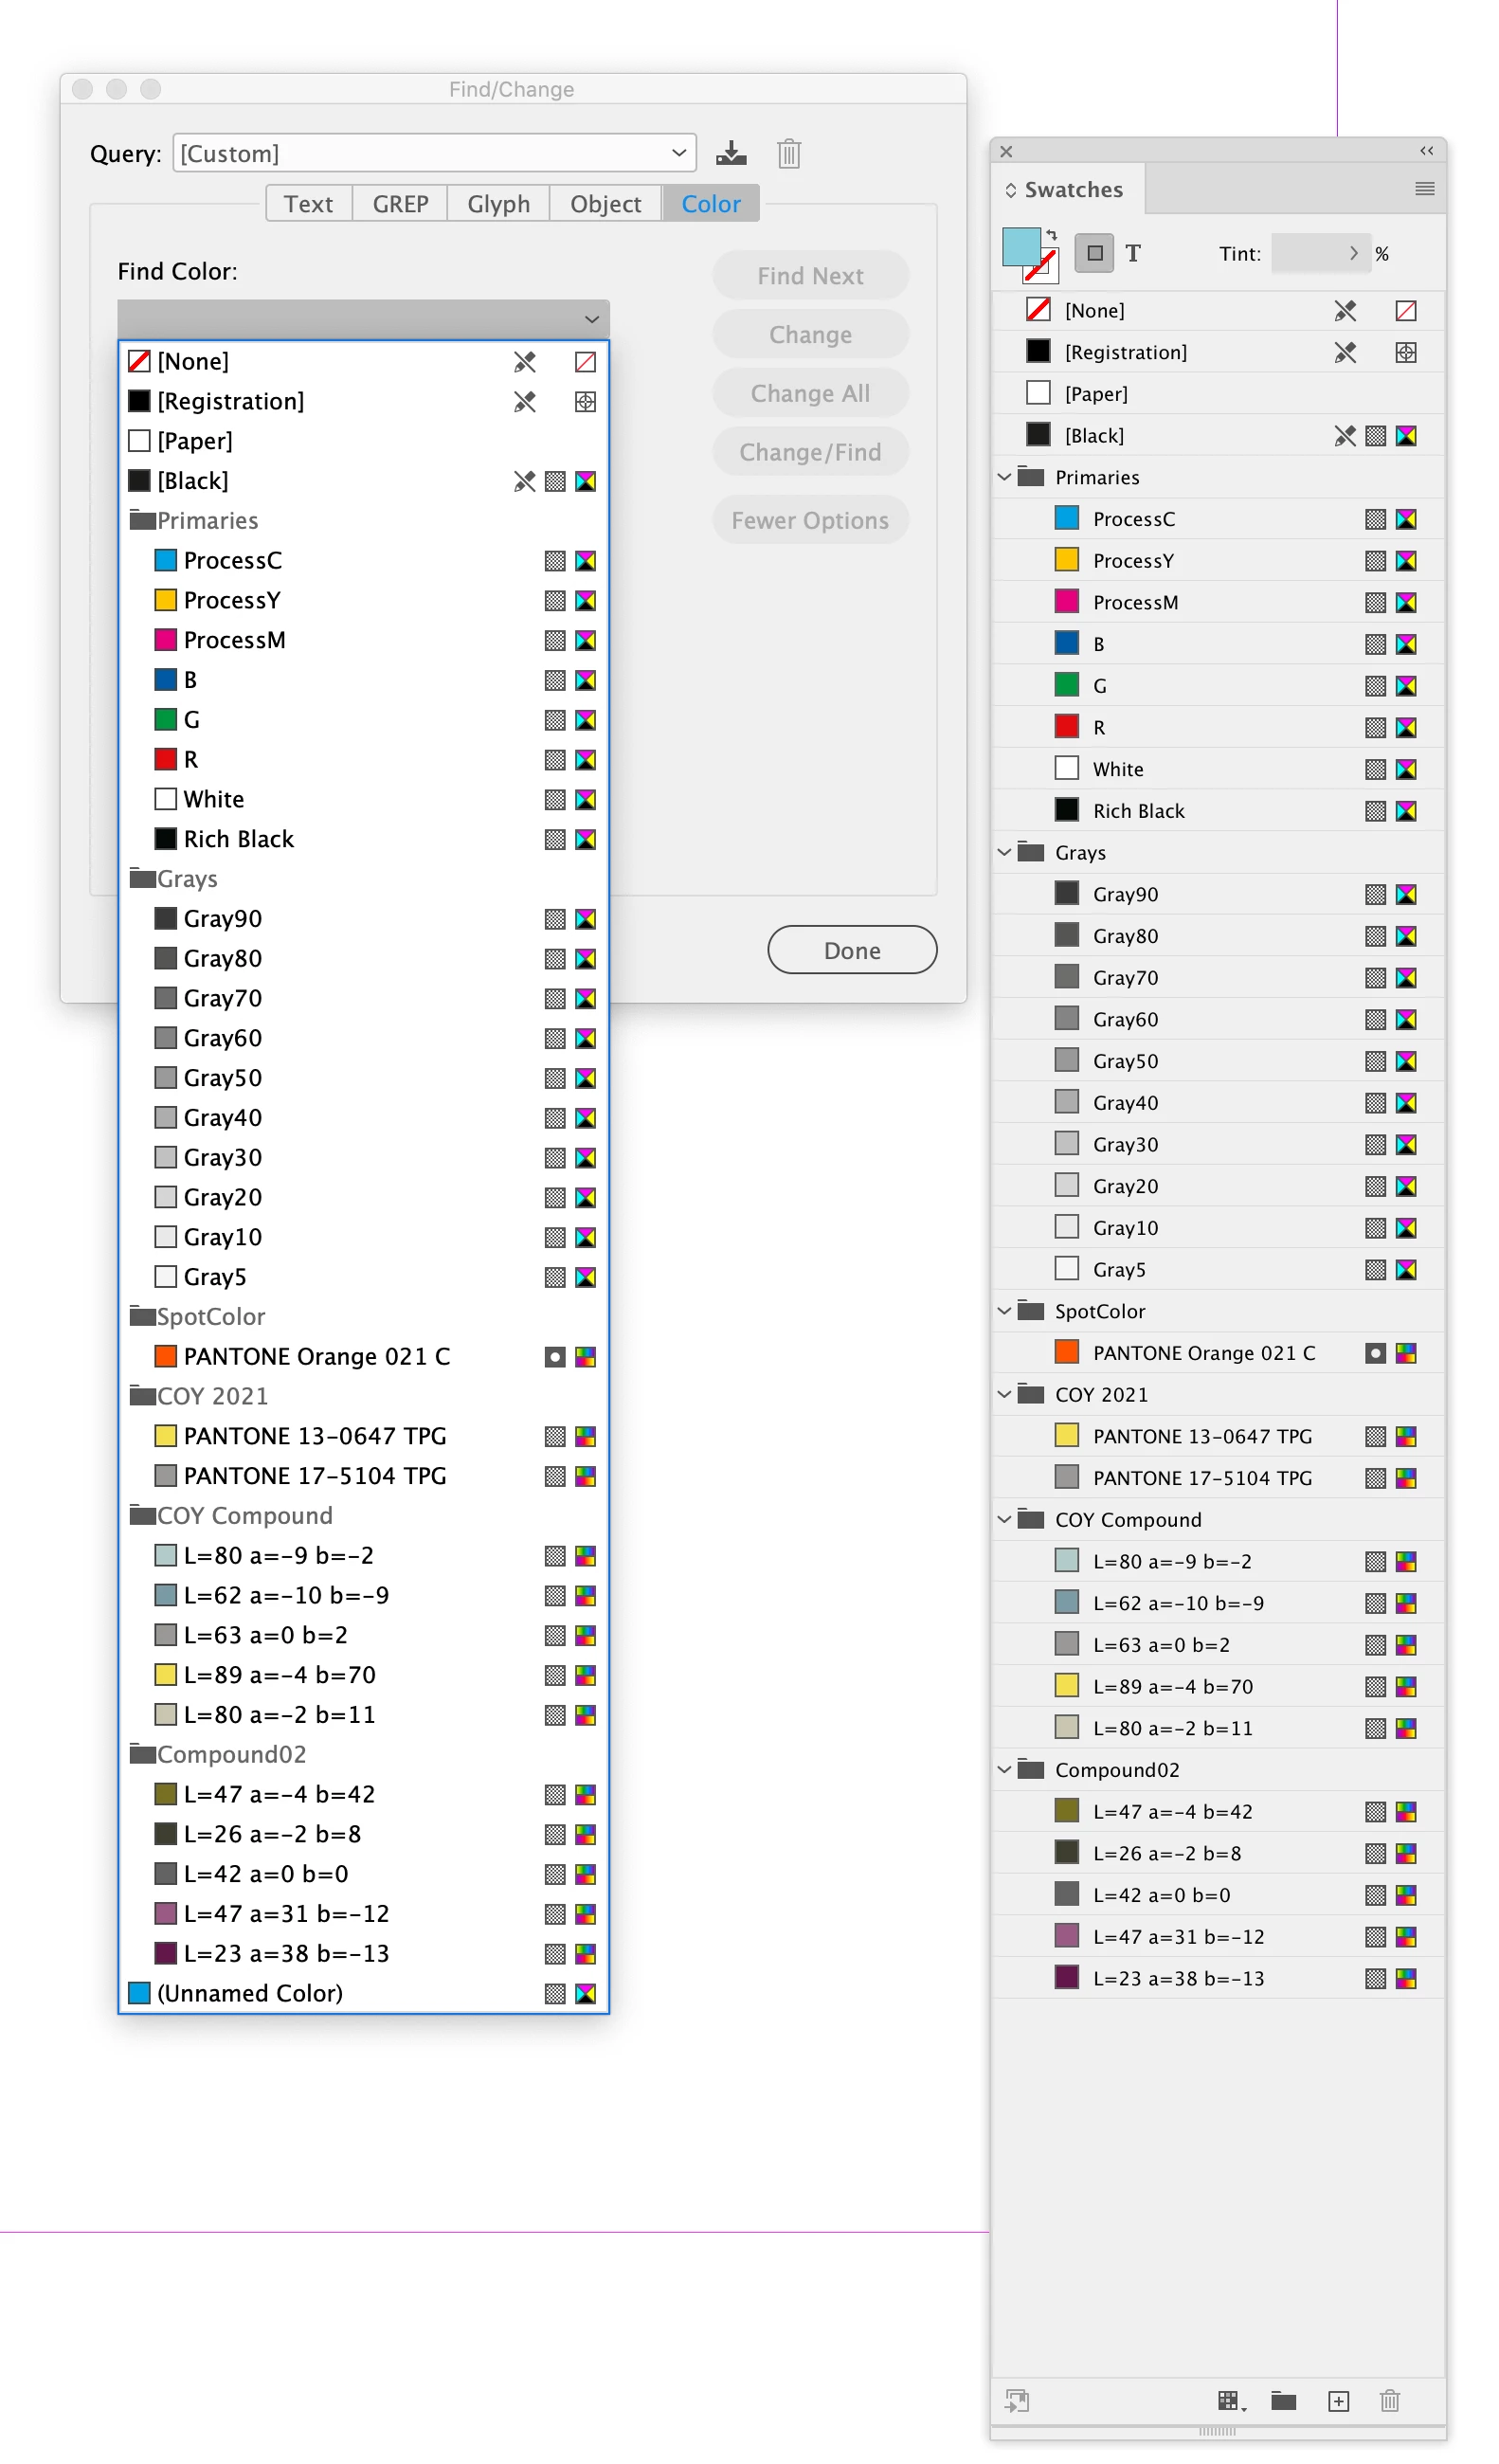Screen dimensions: 1499x2464
Task: Click the Delete Swatch trash icon in Swatches
Action: [x=1389, y=2401]
